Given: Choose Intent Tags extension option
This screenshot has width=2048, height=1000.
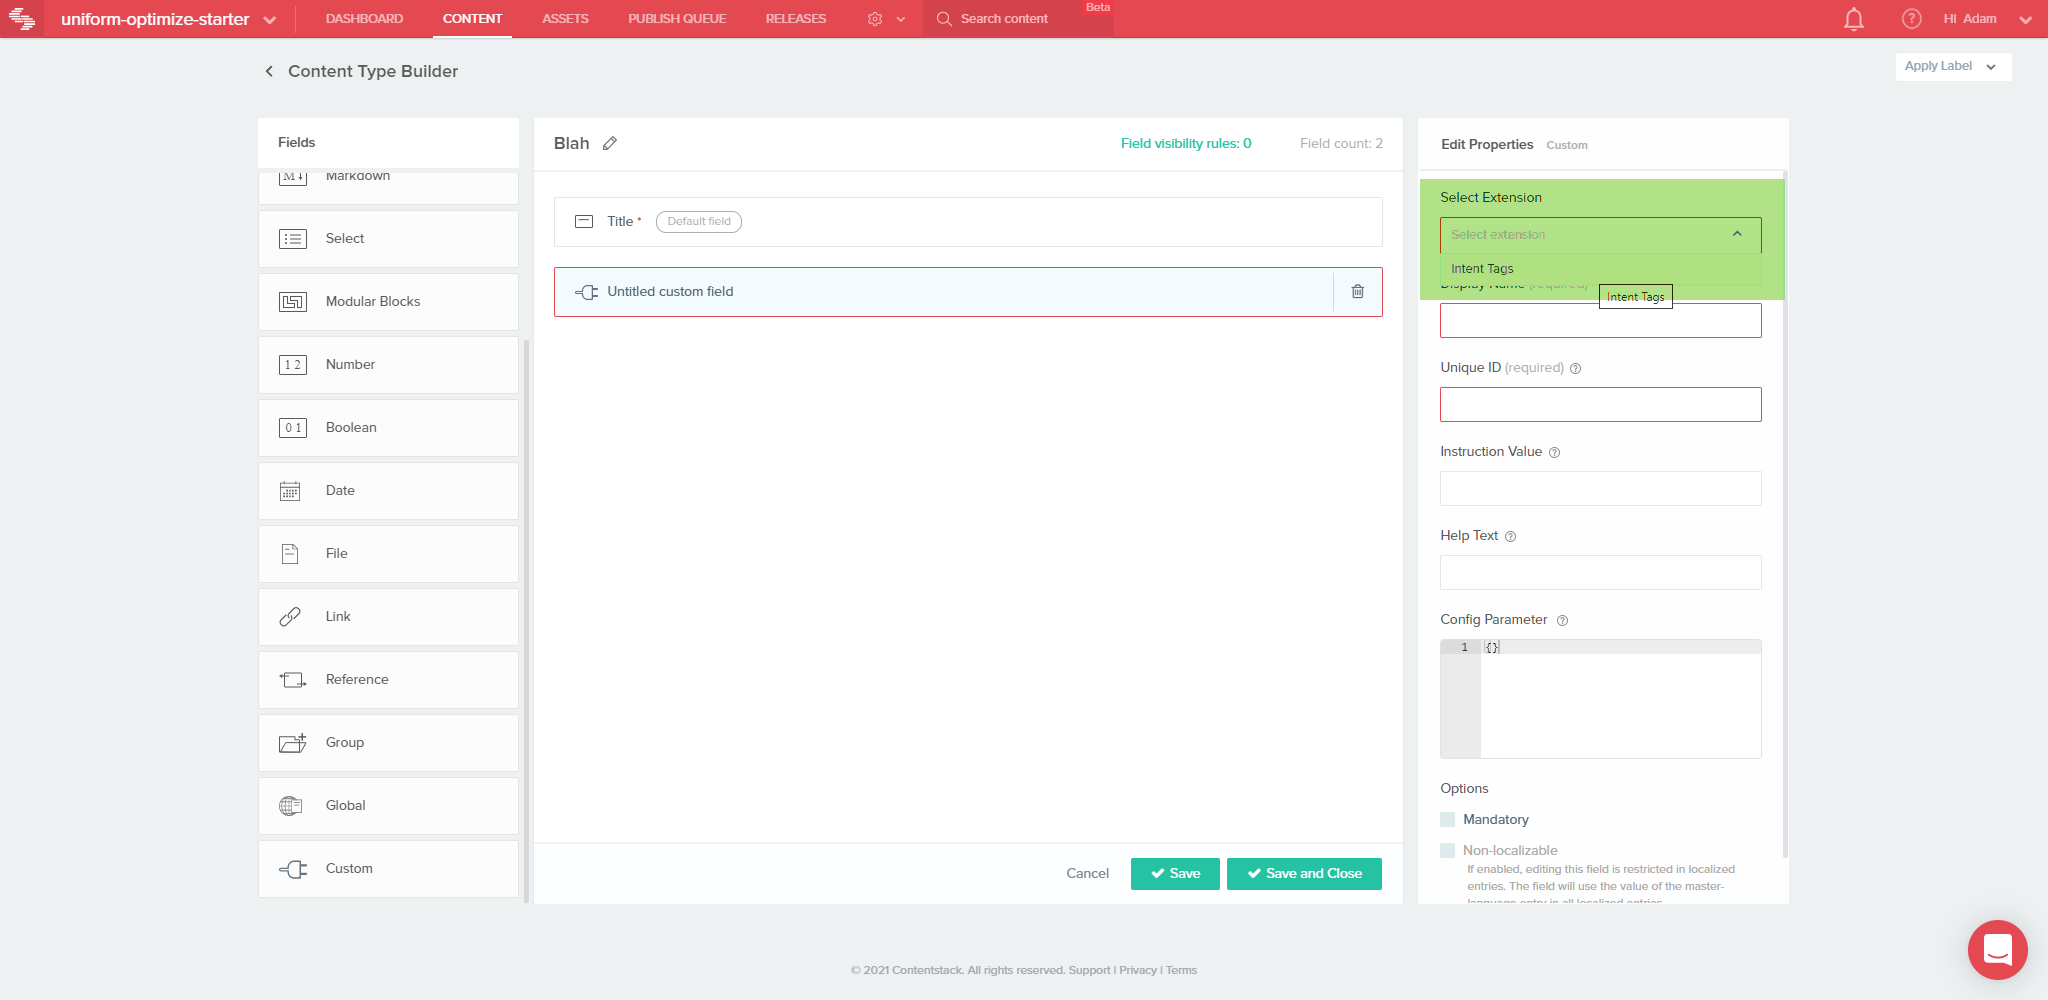Looking at the screenshot, I should pyautogui.click(x=1600, y=269).
